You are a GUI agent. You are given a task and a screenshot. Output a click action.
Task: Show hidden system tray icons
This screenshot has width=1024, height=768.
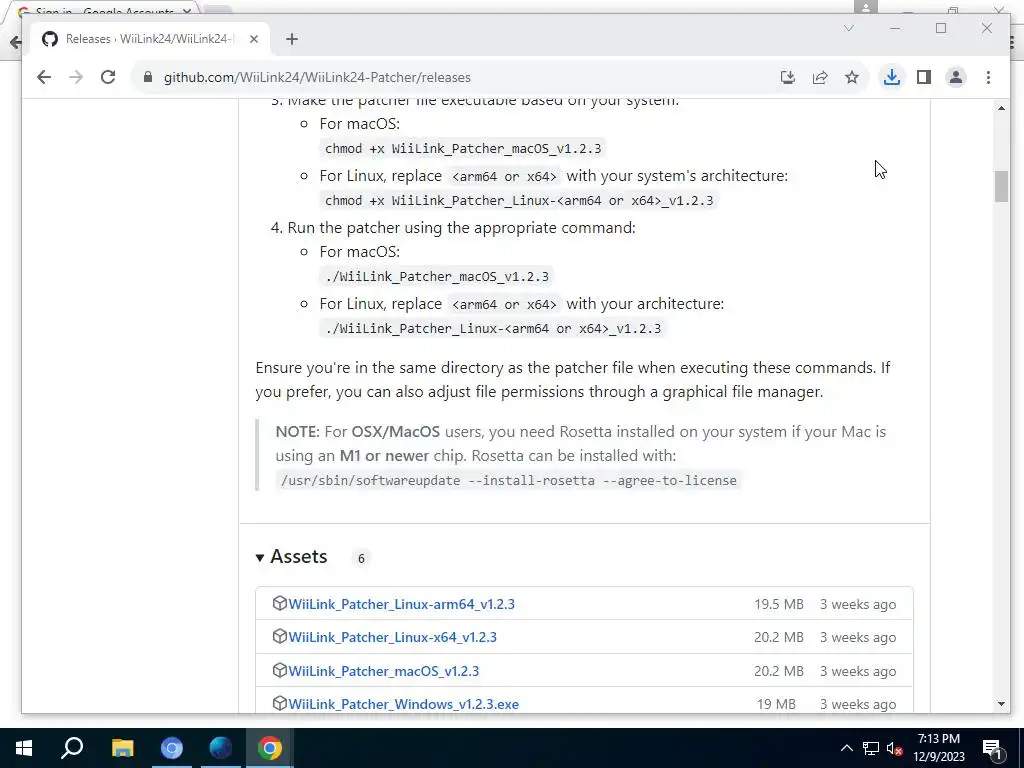[x=846, y=748]
